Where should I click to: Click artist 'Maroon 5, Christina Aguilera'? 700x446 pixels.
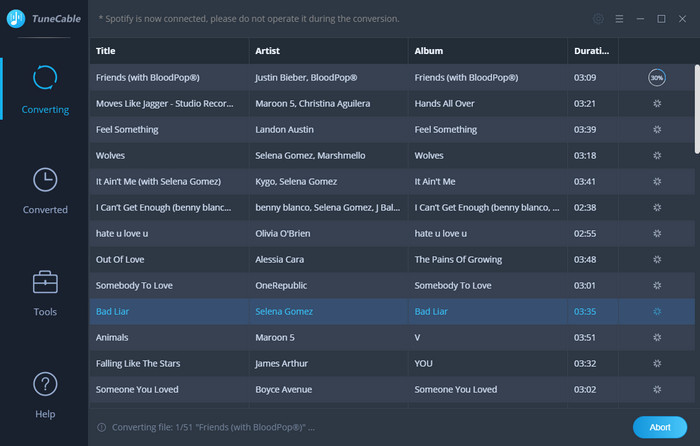coord(312,104)
